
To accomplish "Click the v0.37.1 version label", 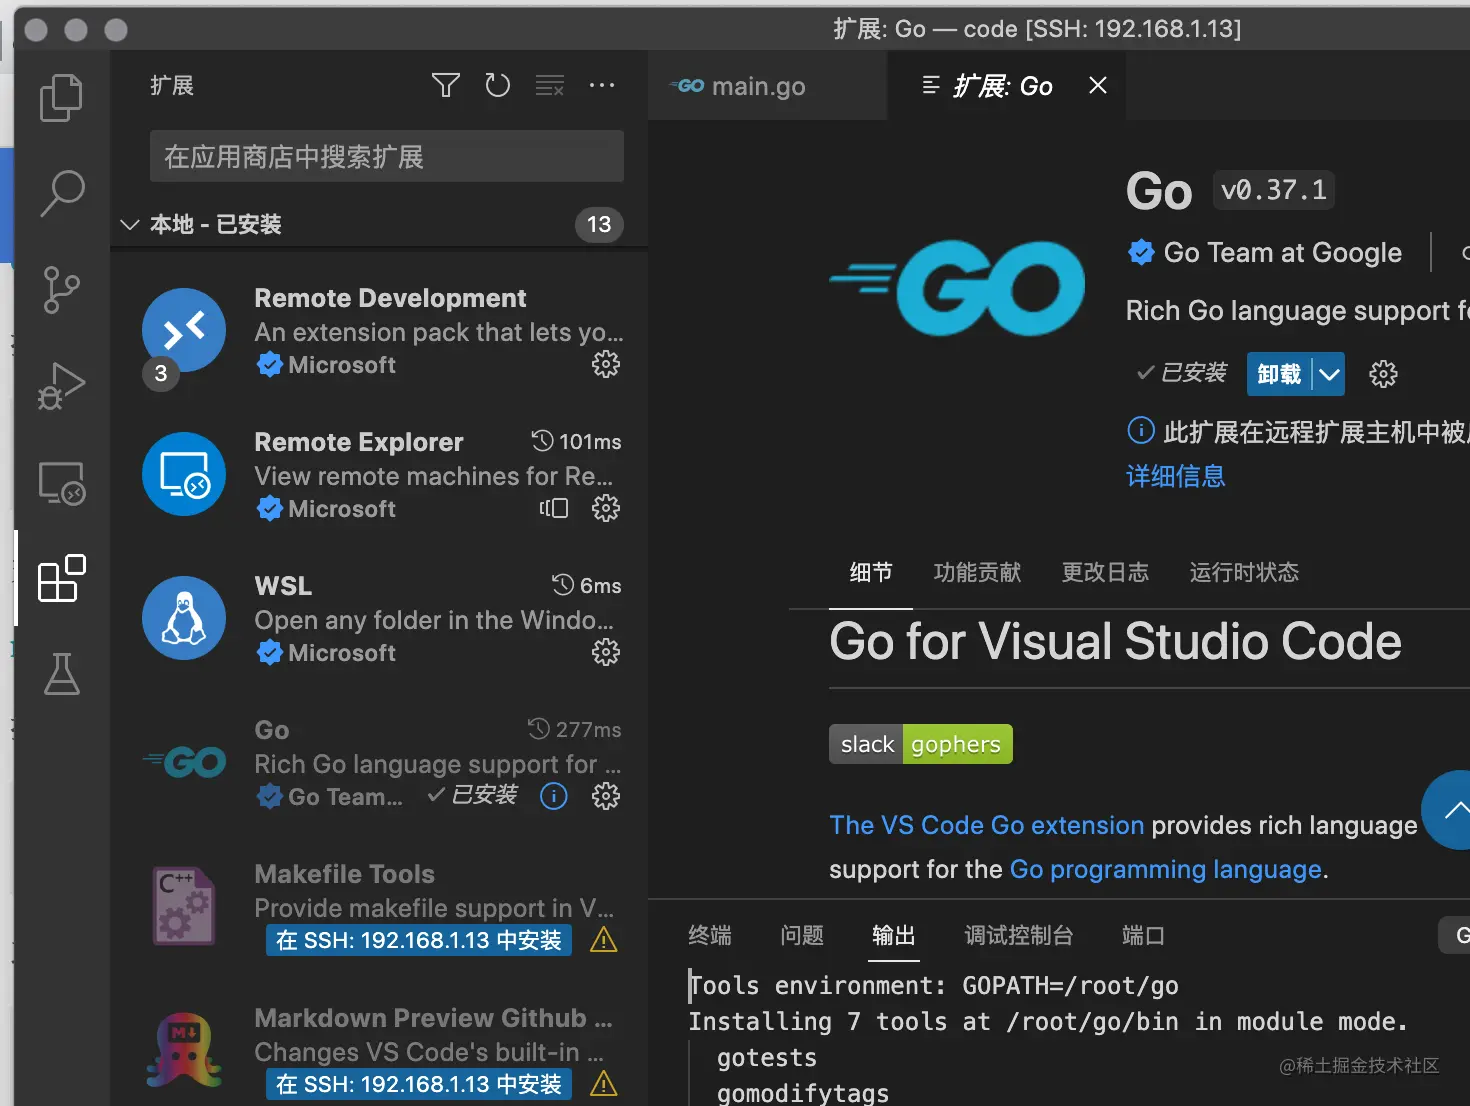I will pos(1274,190).
